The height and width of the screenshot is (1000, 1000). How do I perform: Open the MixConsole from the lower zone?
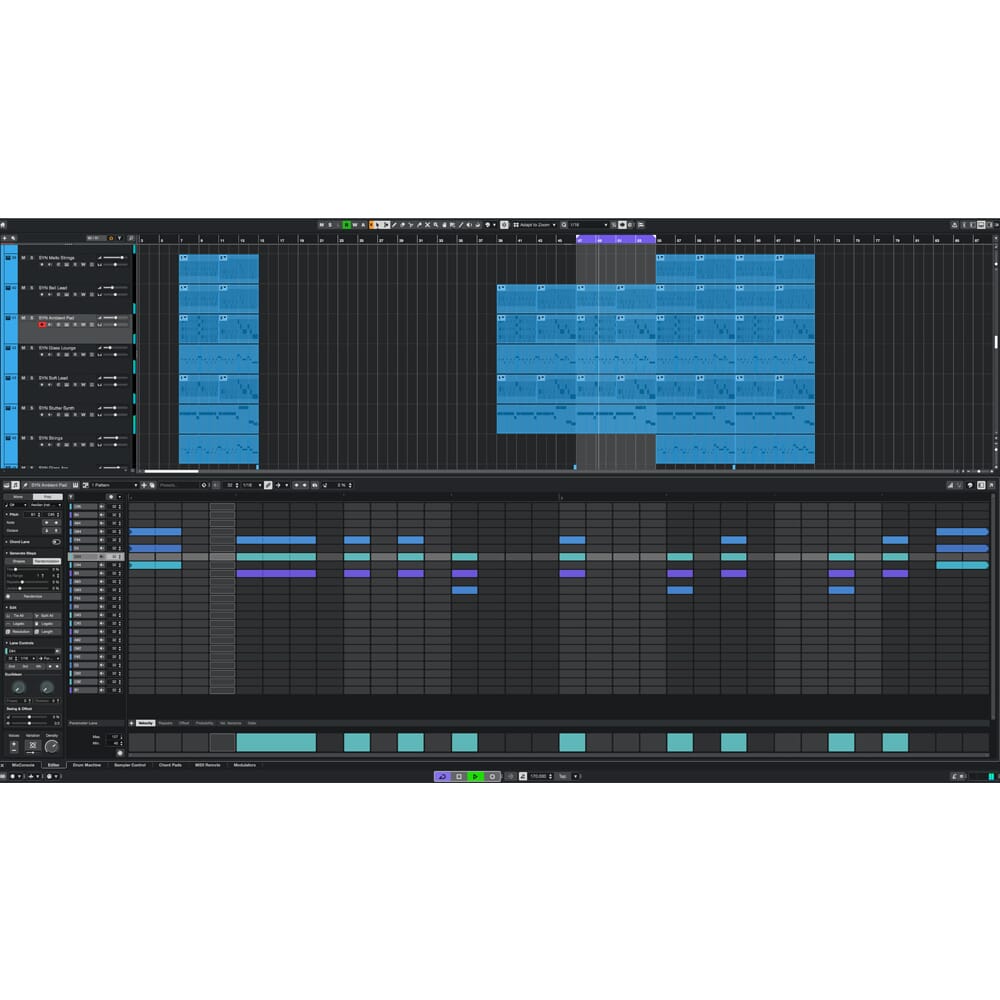click(20, 764)
